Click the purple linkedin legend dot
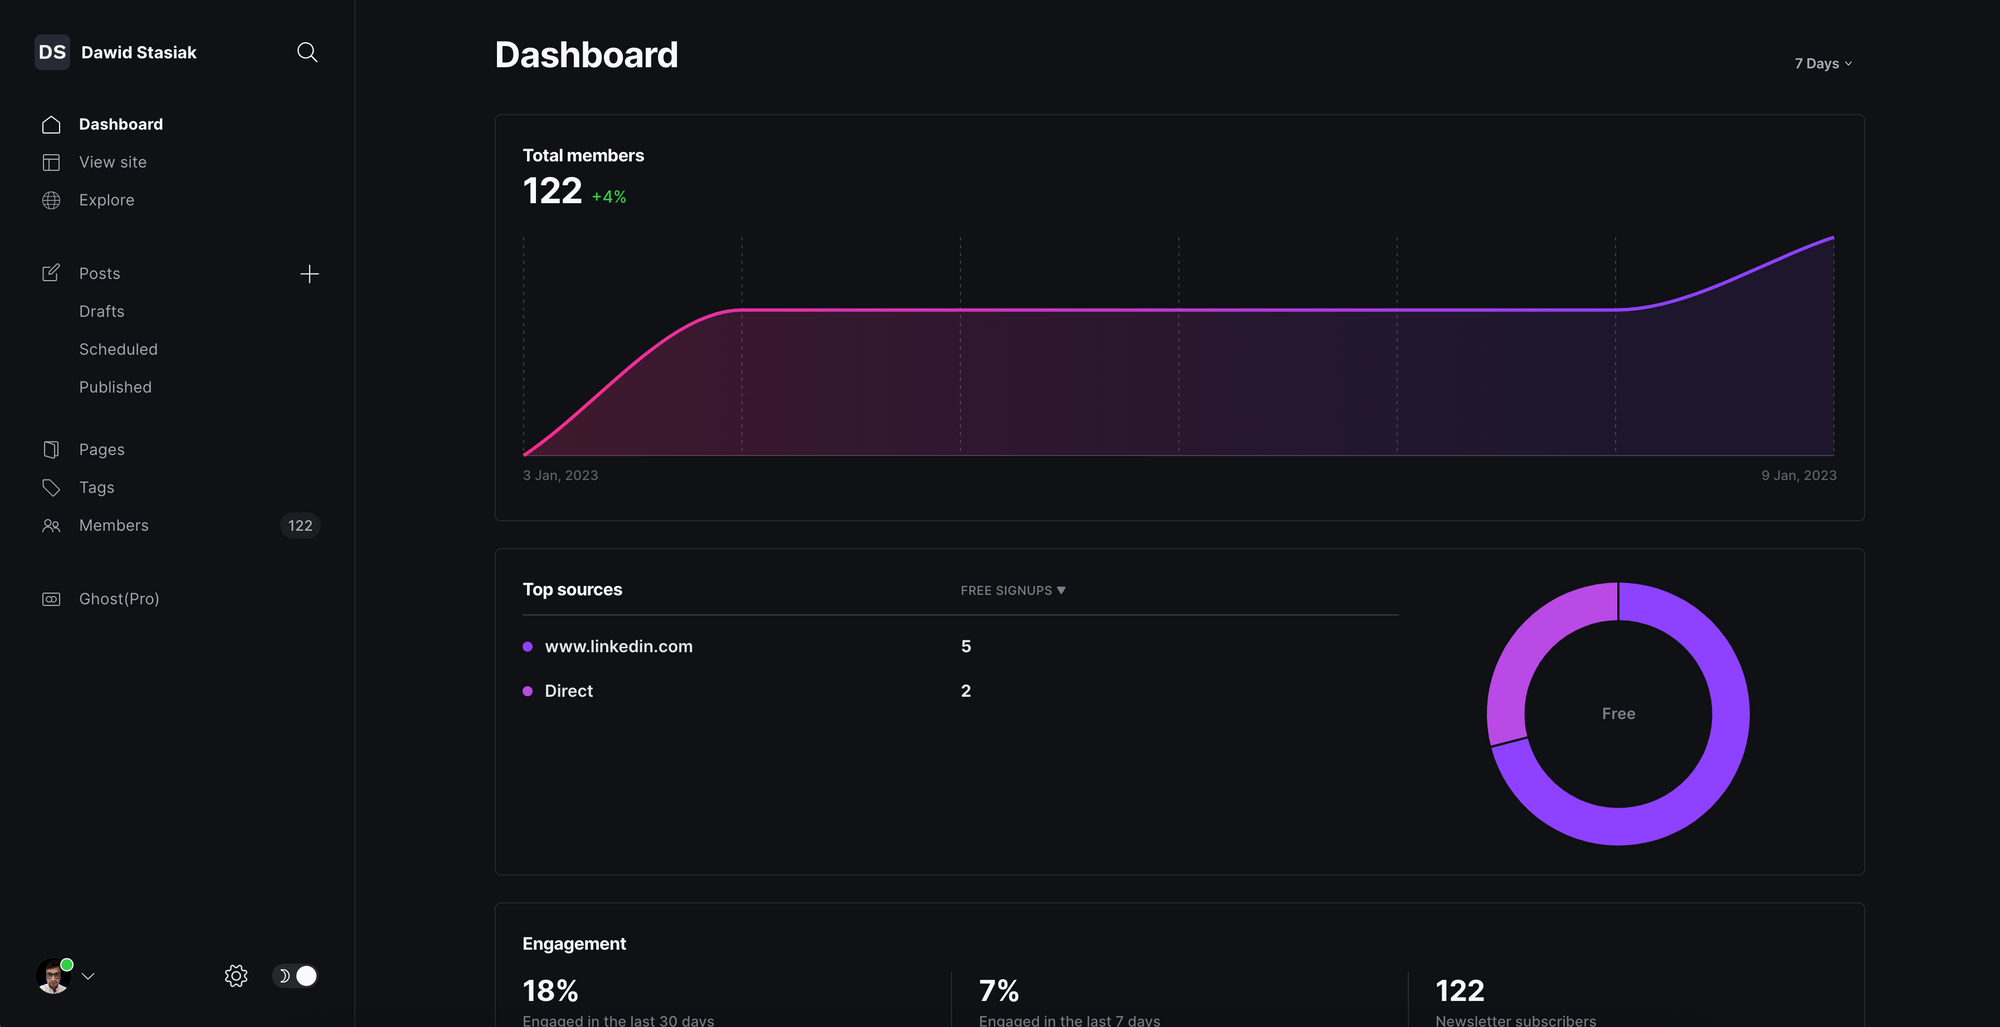Image resolution: width=2000 pixels, height=1027 pixels. (528, 647)
